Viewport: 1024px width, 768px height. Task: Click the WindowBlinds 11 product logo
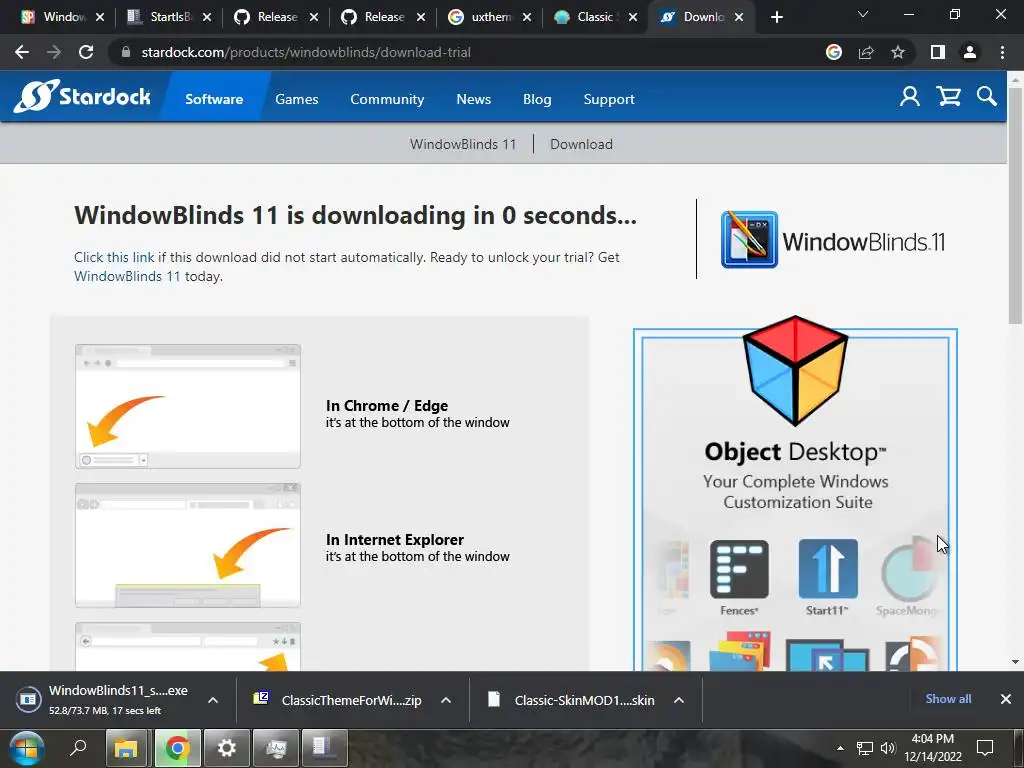click(833, 240)
